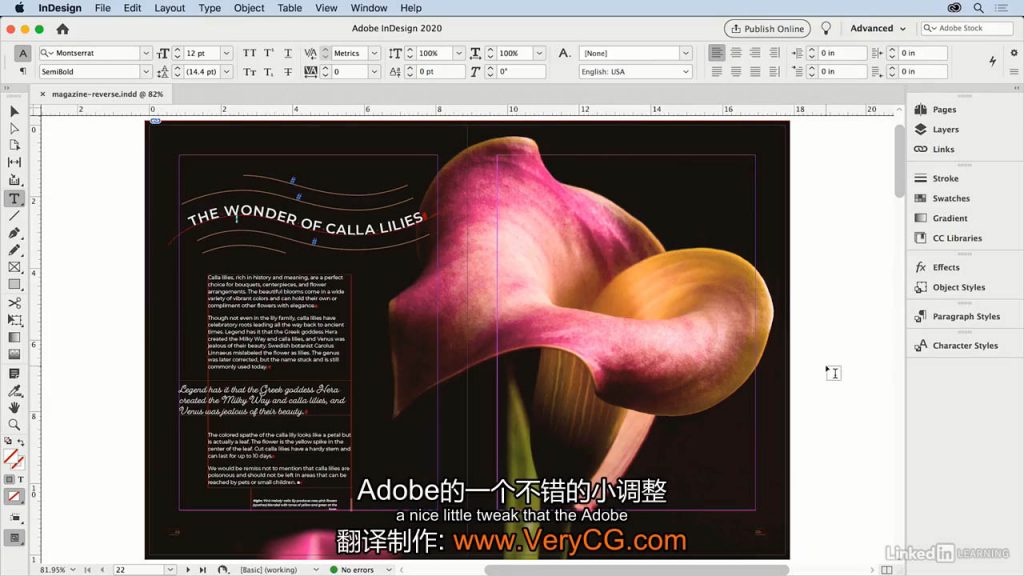Screen dimensions: 1024x576
Task: Enable Align Left paragraph alignment
Action: click(716, 53)
